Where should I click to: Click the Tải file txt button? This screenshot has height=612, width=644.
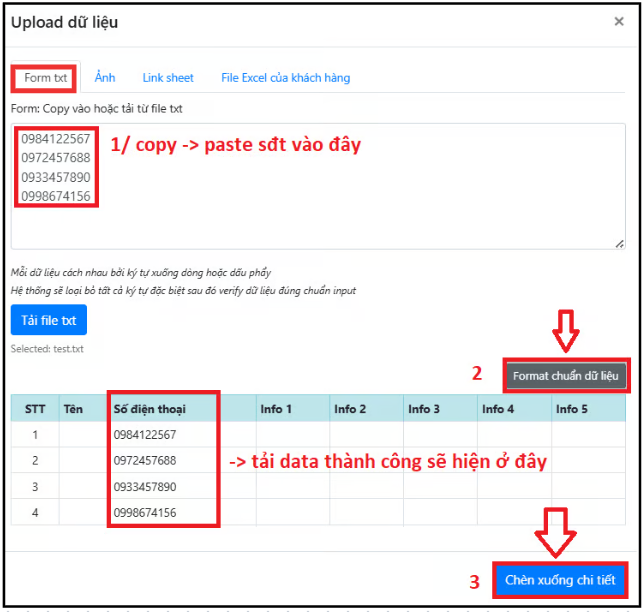pos(49,320)
